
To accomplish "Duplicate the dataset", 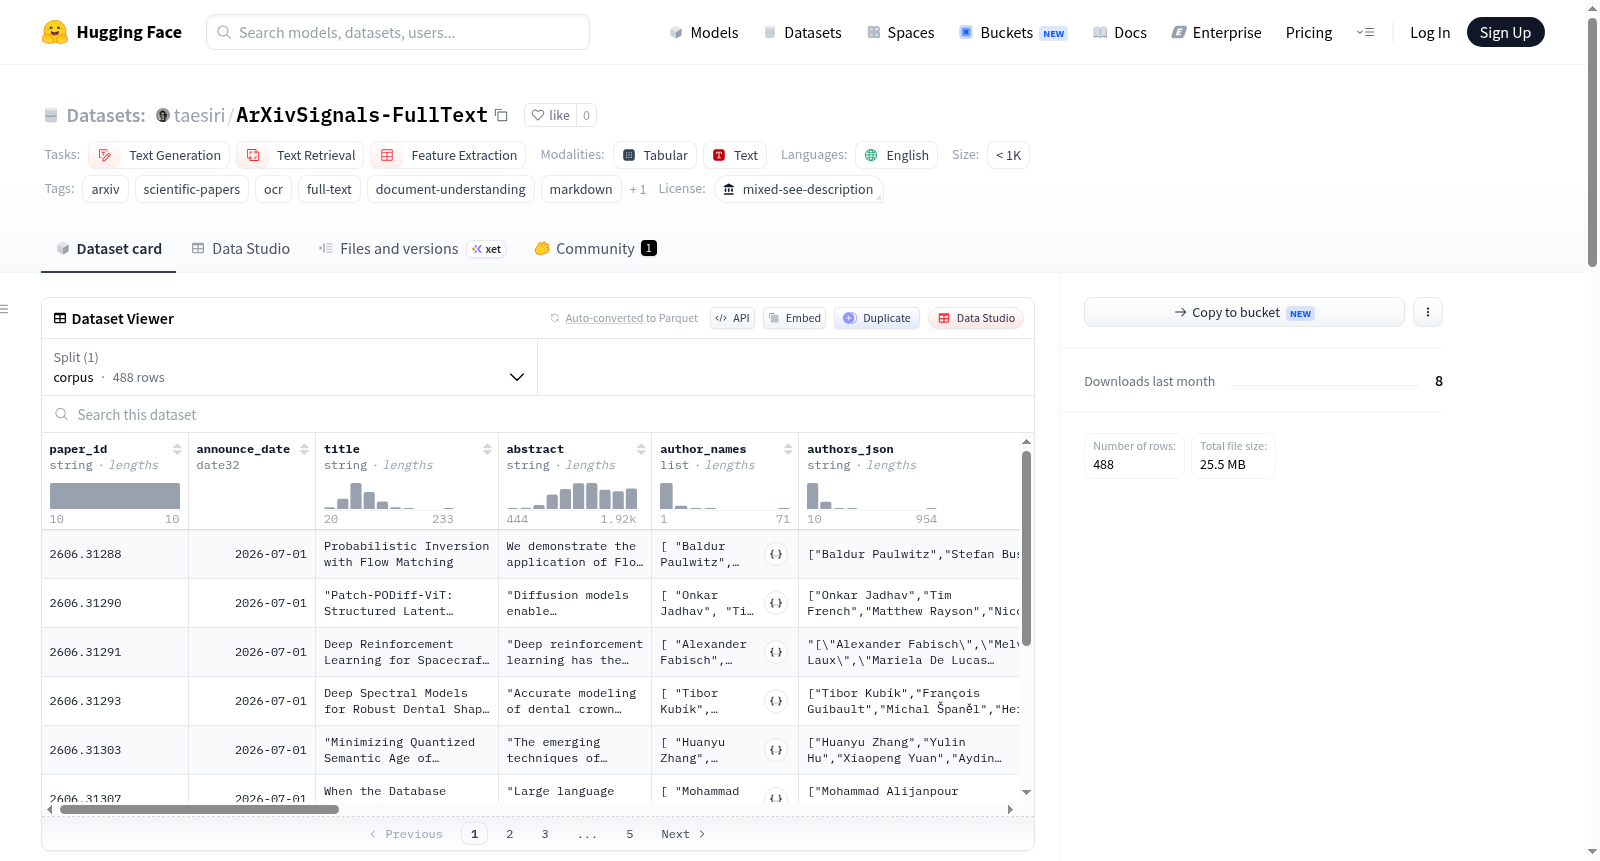I will [x=876, y=318].
